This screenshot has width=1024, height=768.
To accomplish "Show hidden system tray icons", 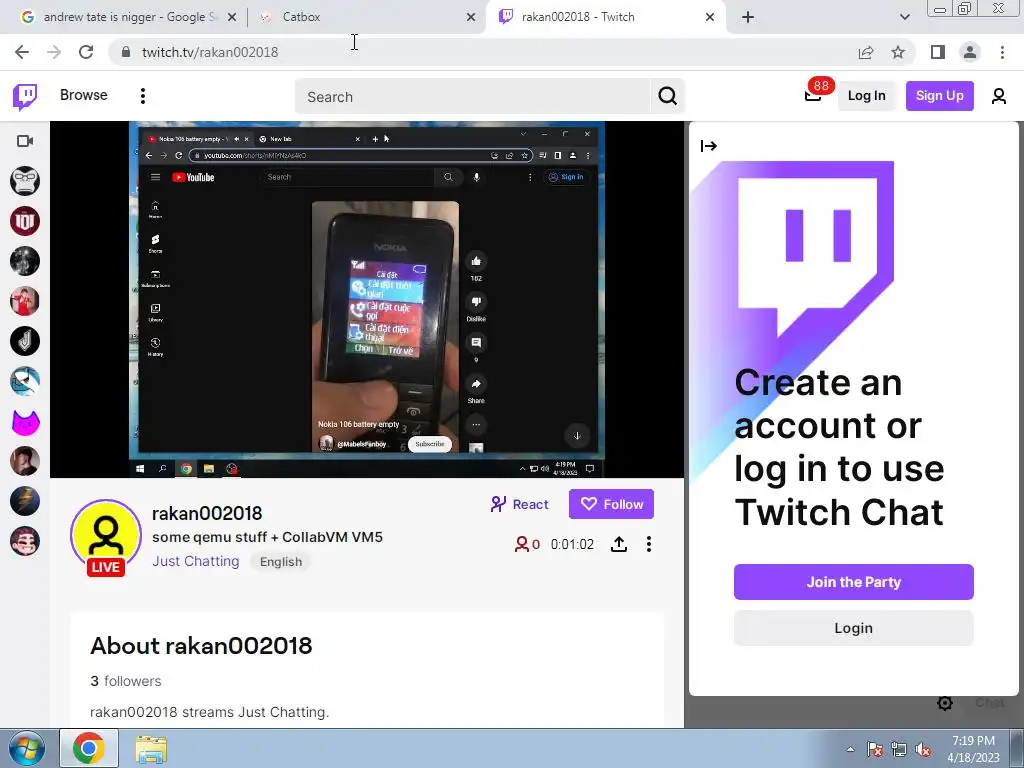I will click(x=850, y=749).
